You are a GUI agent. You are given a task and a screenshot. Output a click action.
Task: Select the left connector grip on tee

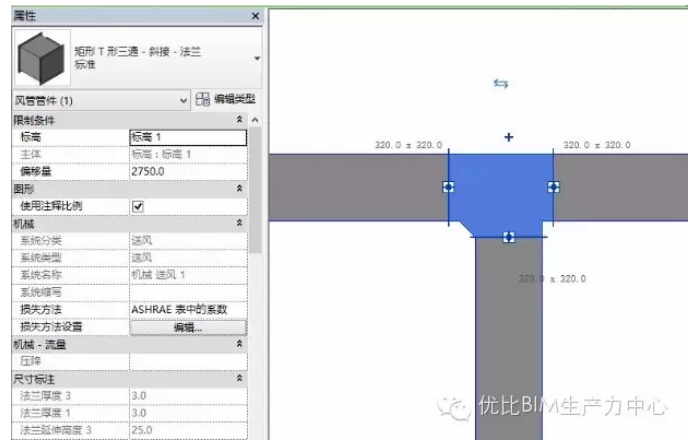(448, 187)
